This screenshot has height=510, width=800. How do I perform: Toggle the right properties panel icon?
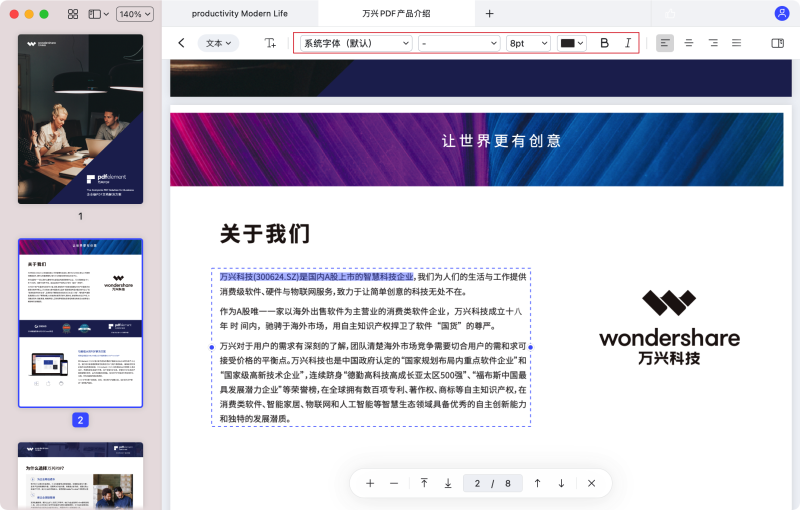point(777,43)
